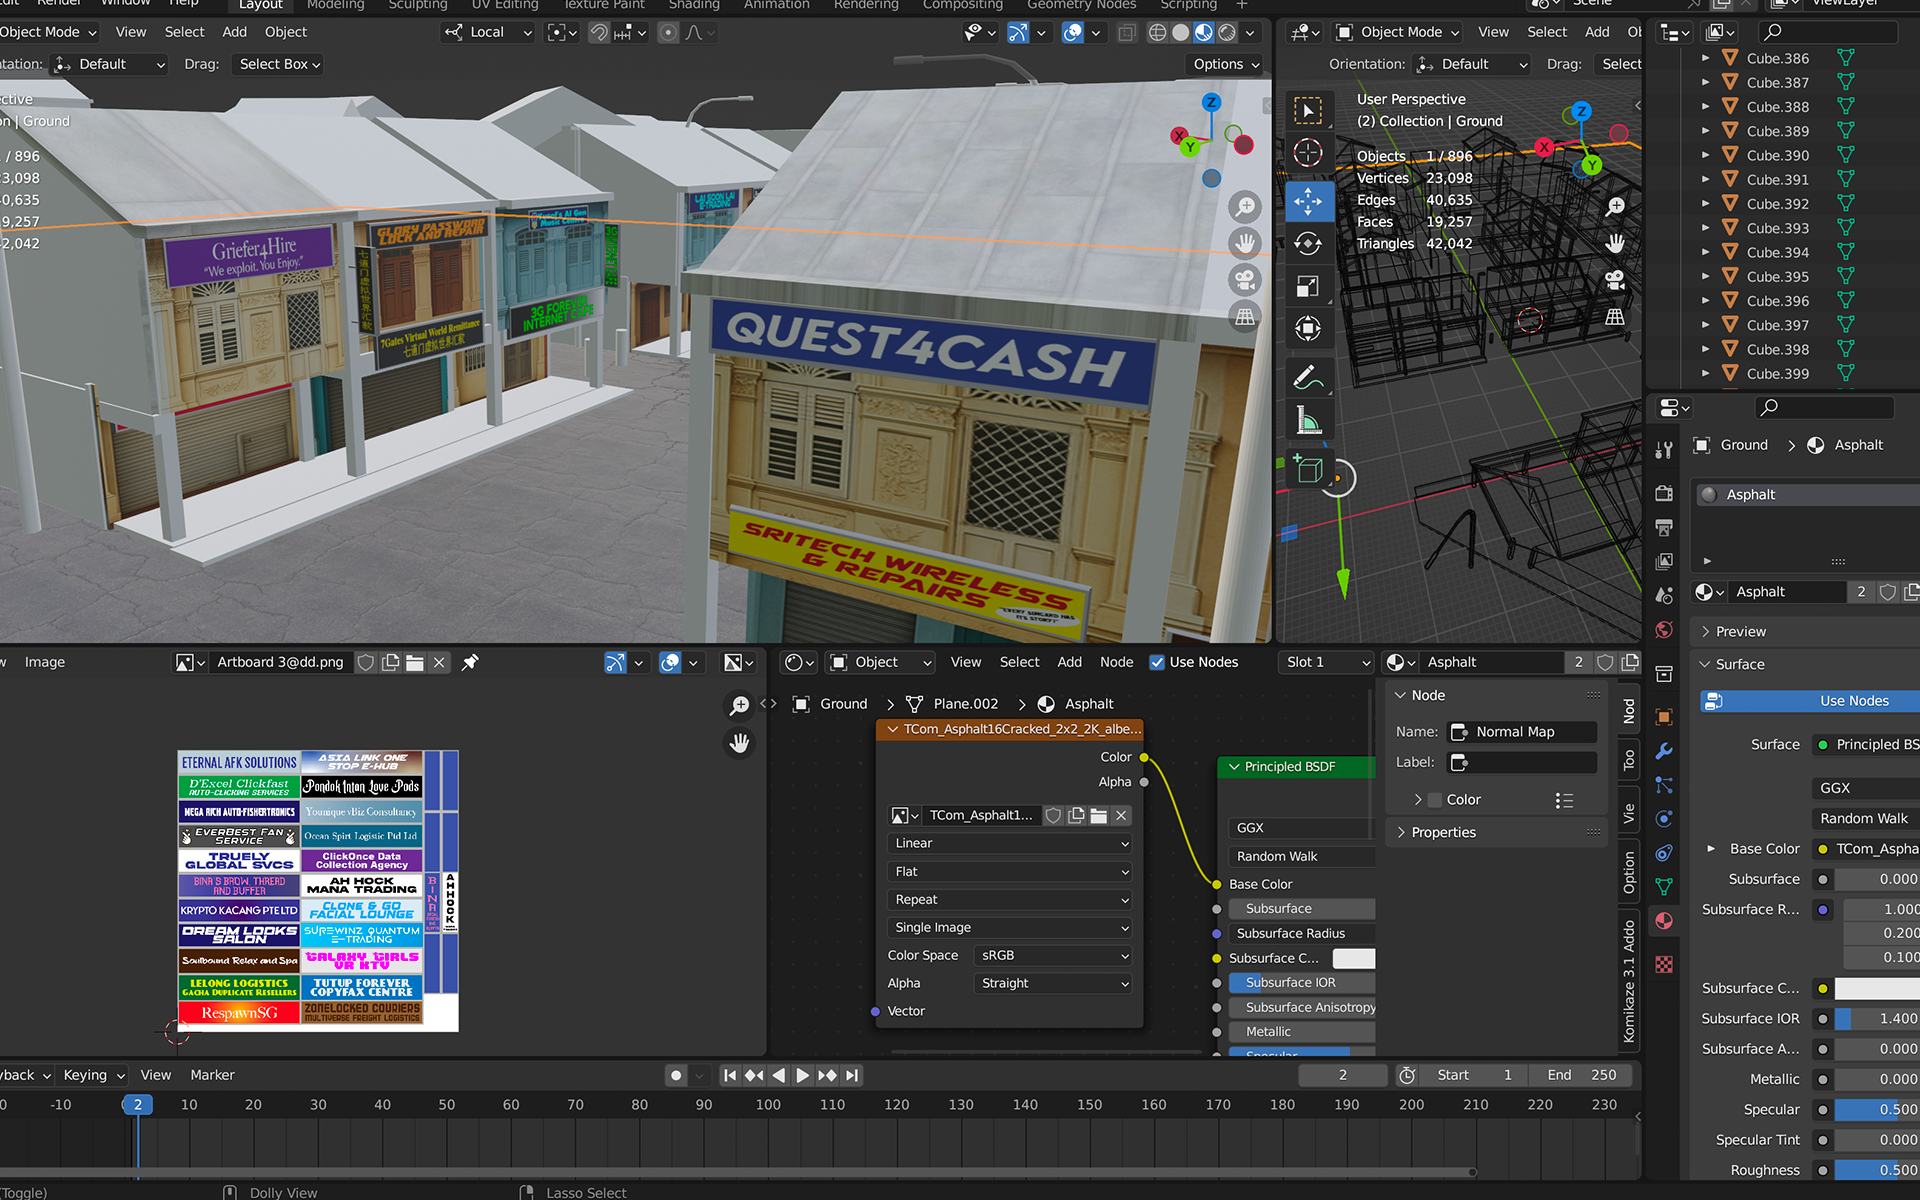Expand Cube.390 in the outliner
The width and height of the screenshot is (1920, 1200).
(x=1705, y=155)
